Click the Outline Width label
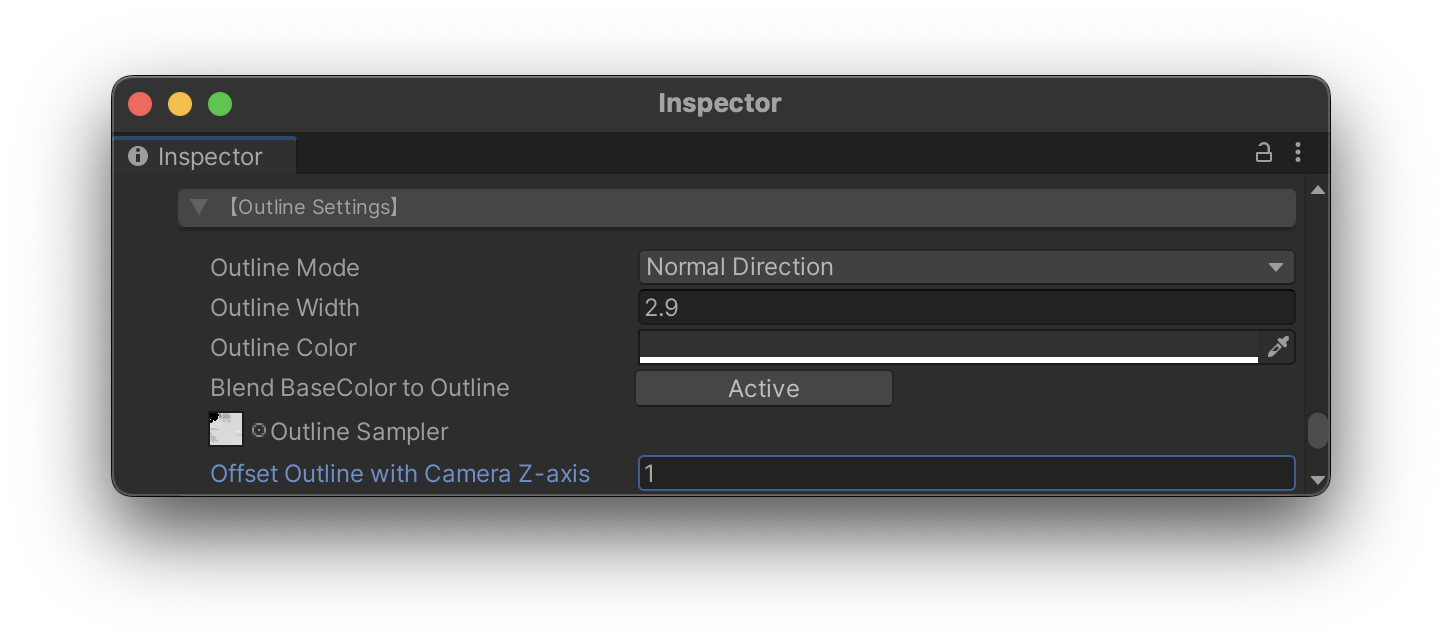The width and height of the screenshot is (1442, 644). click(x=284, y=307)
